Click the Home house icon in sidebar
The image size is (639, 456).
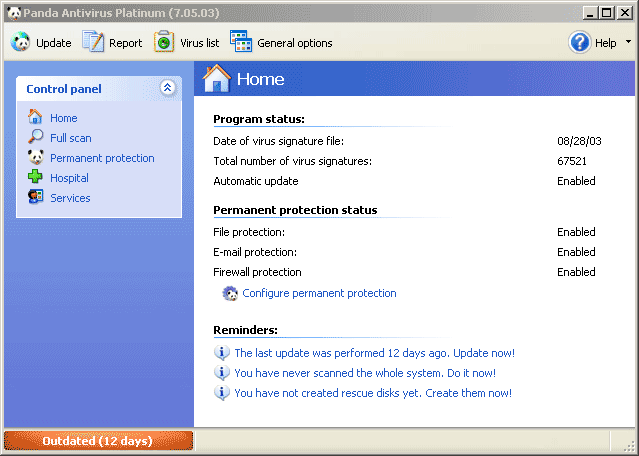coord(36,118)
